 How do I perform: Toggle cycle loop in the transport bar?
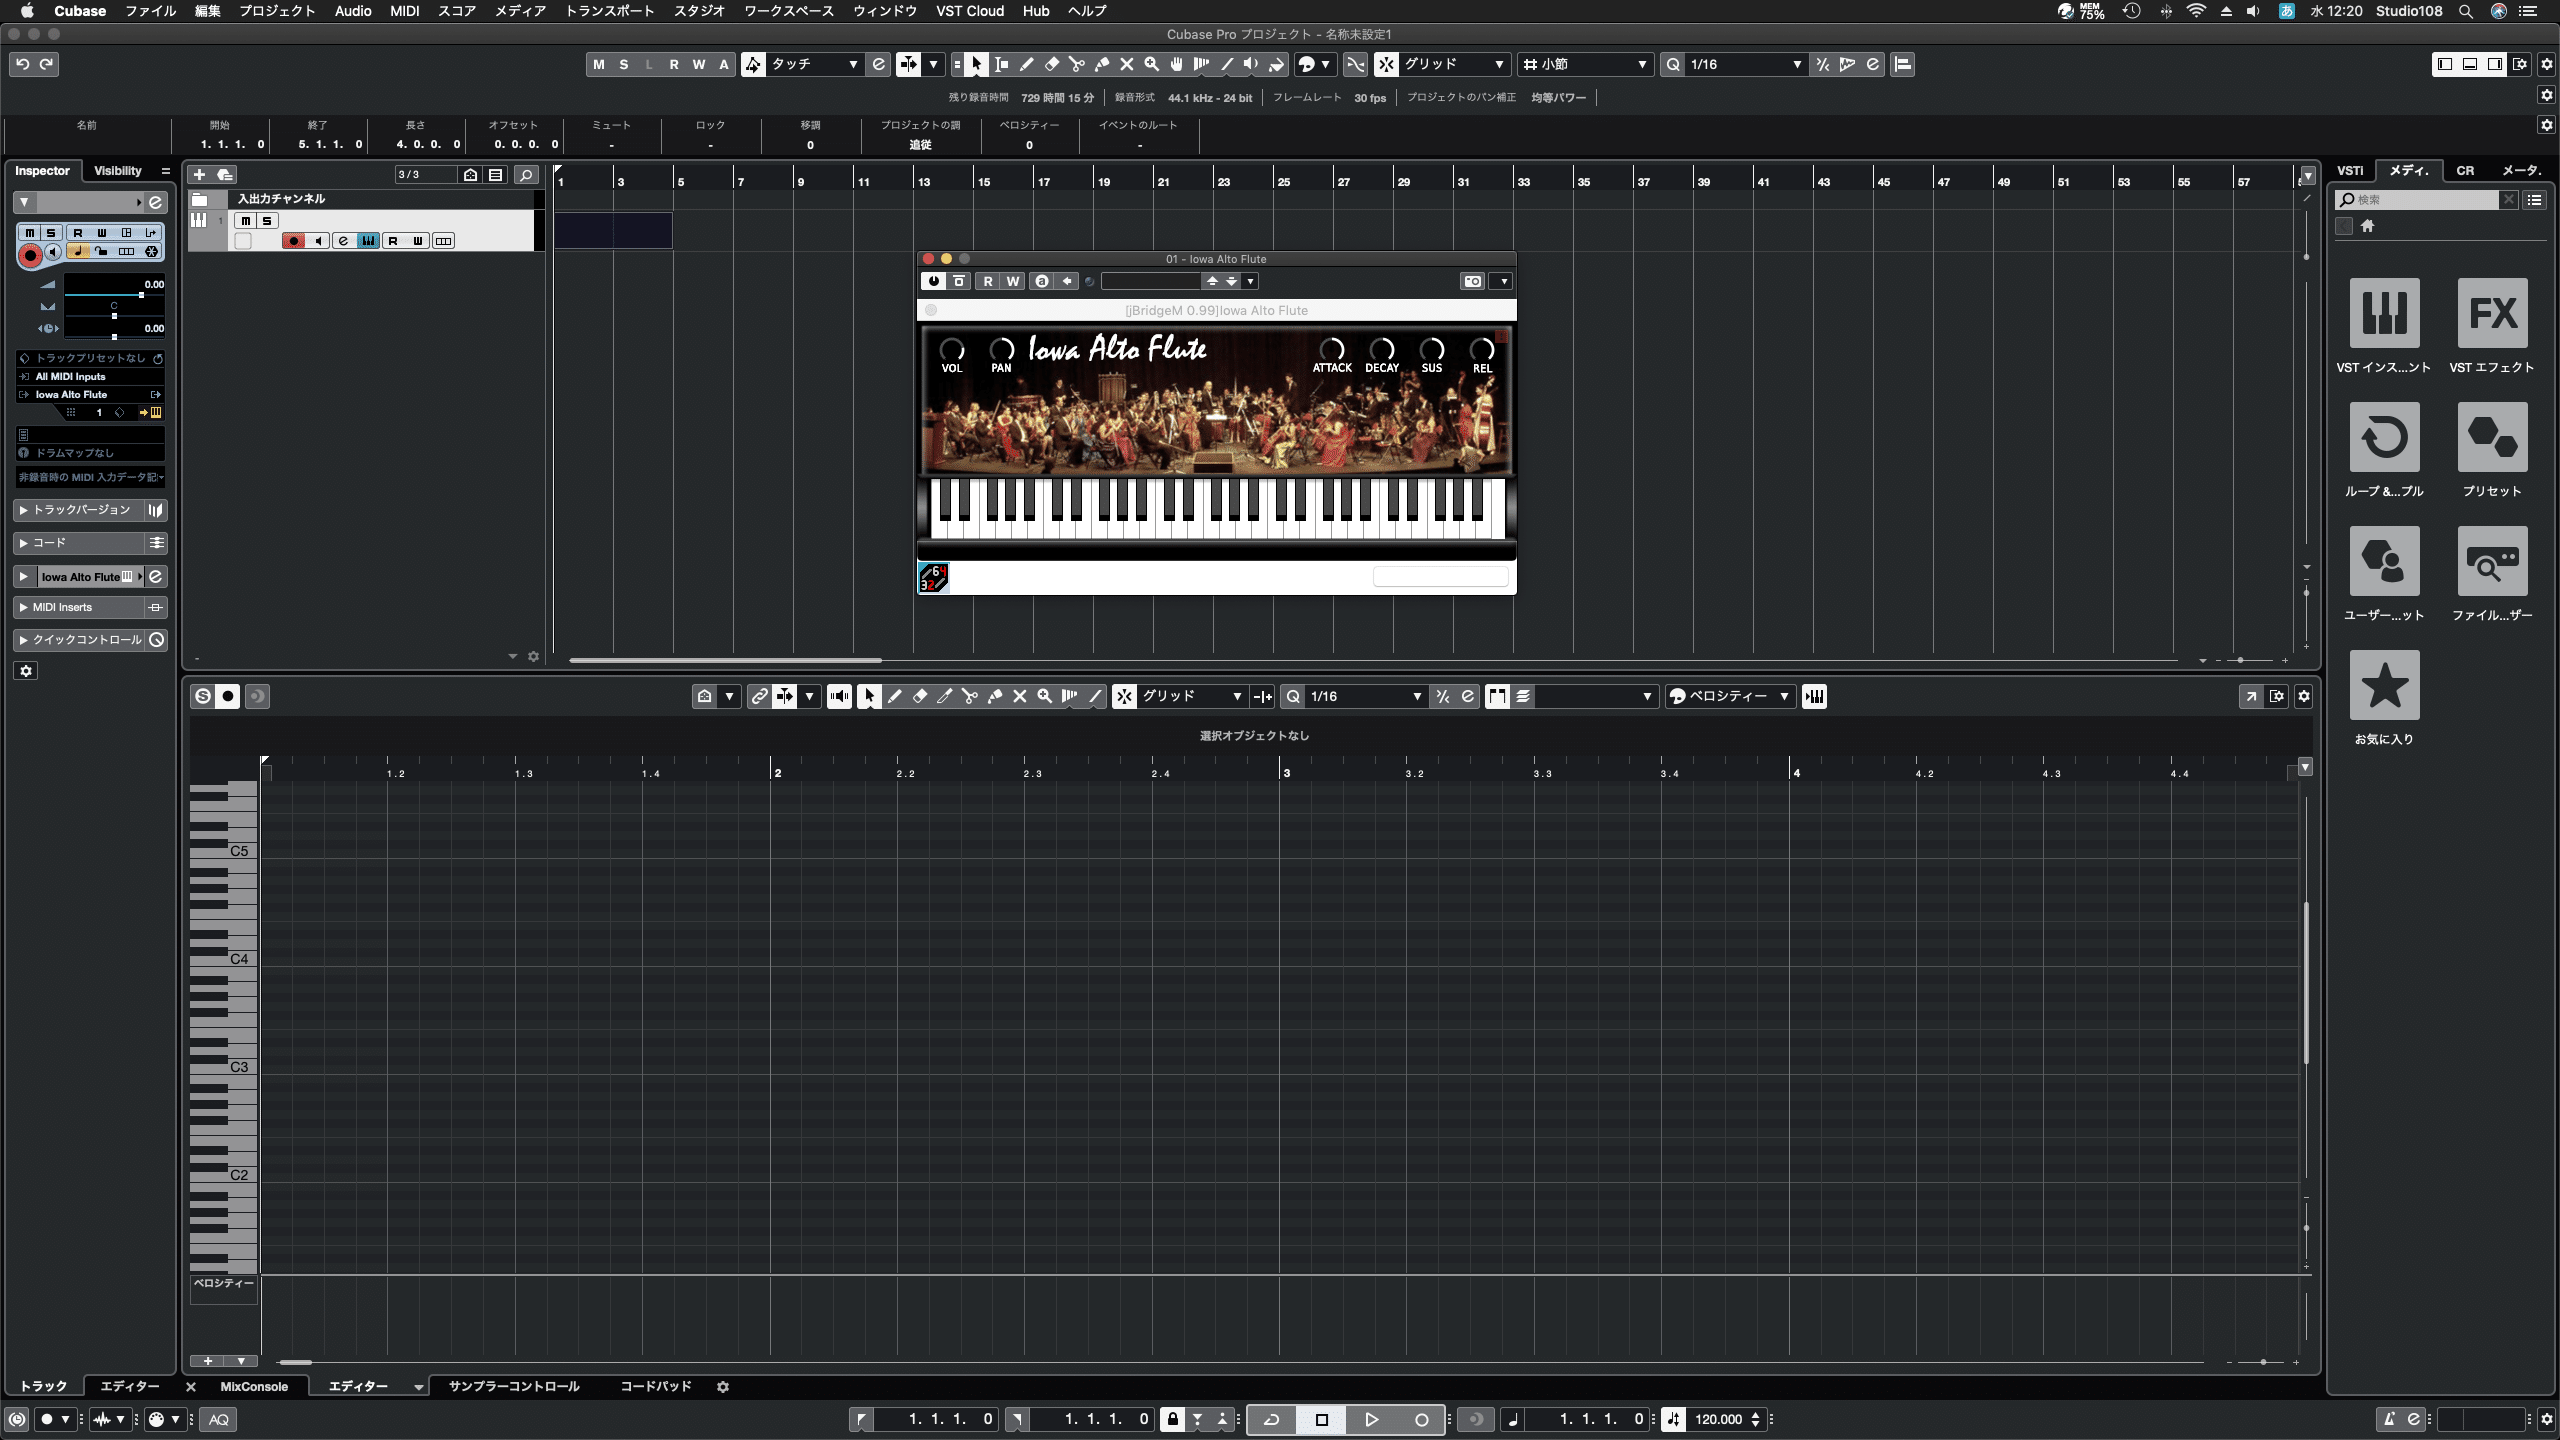(1272, 1419)
